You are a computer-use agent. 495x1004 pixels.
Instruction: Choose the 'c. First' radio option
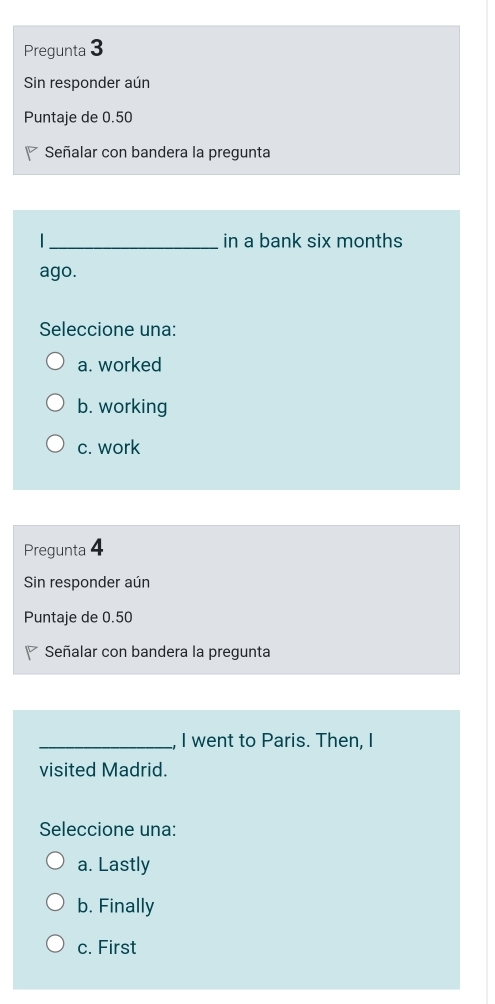tap(55, 944)
